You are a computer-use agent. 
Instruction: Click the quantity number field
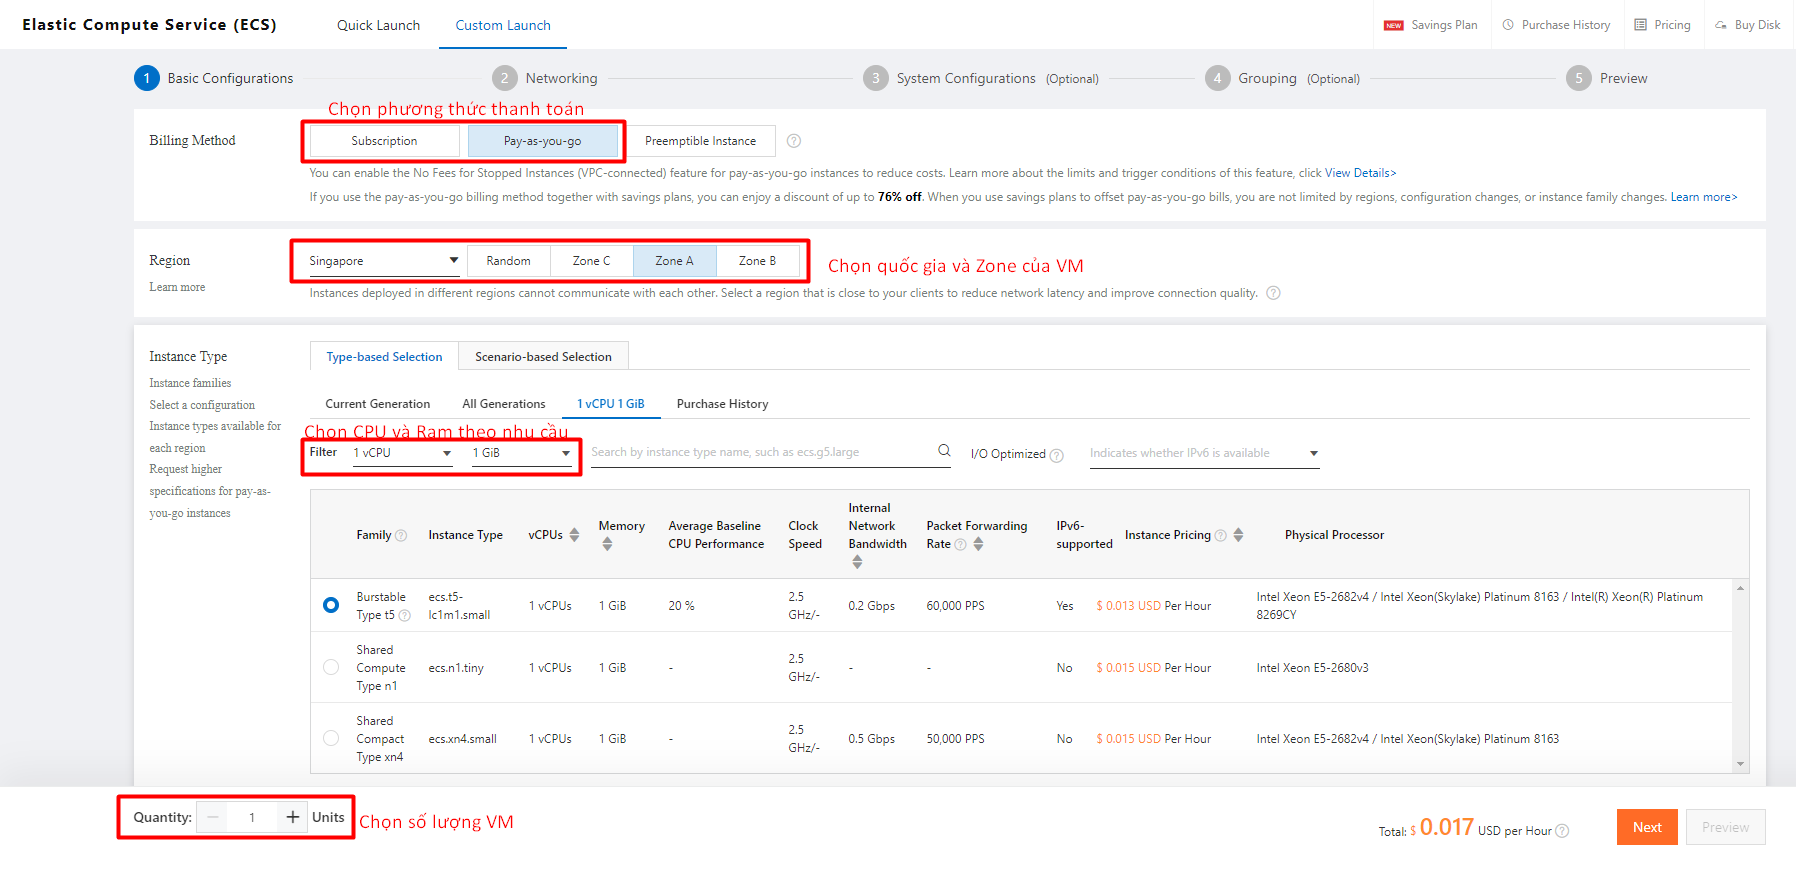click(x=252, y=817)
